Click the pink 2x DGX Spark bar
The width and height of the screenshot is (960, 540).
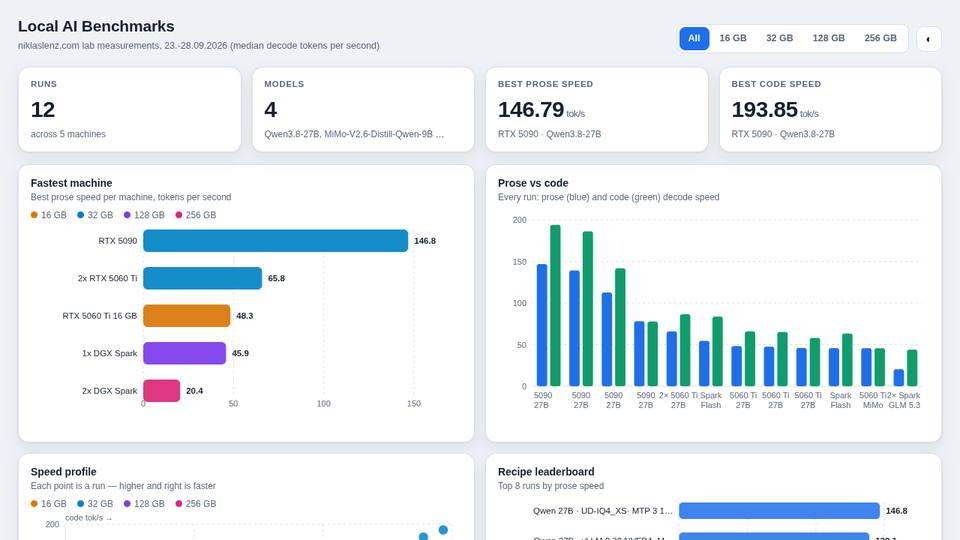coord(162,391)
